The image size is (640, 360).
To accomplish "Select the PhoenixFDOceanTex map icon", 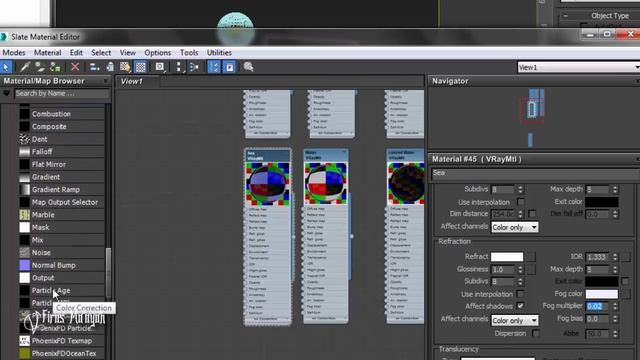I will pyautogui.click(x=24, y=353).
